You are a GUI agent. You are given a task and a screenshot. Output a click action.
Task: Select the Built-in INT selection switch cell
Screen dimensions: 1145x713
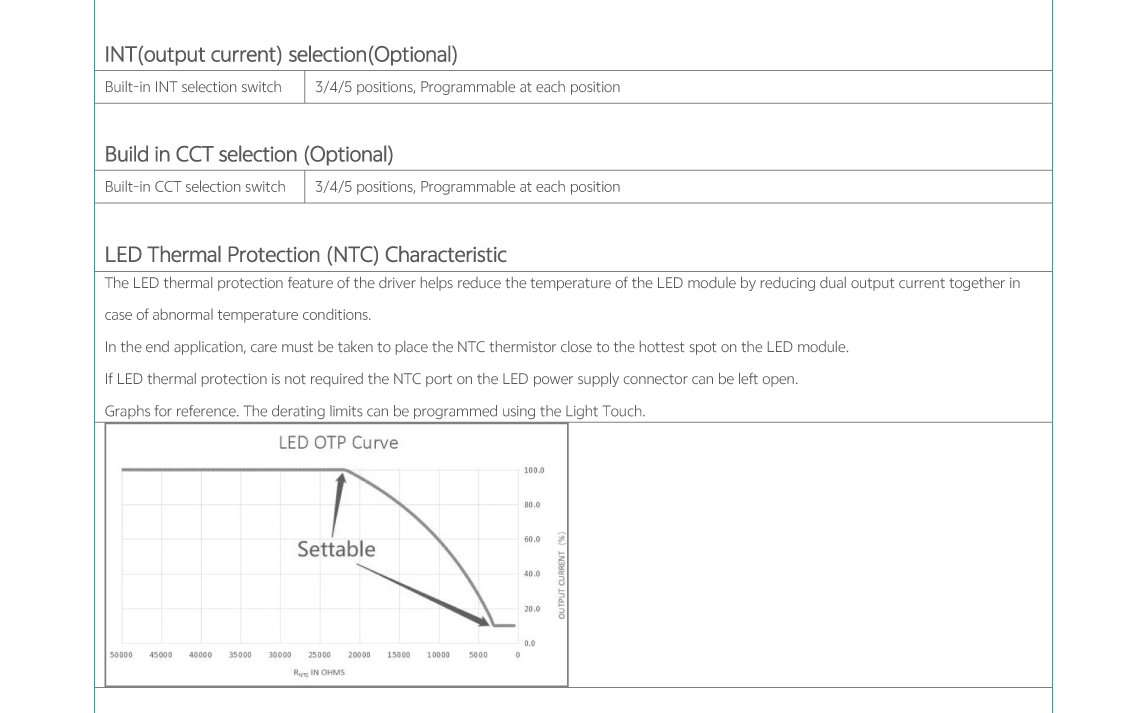(193, 87)
